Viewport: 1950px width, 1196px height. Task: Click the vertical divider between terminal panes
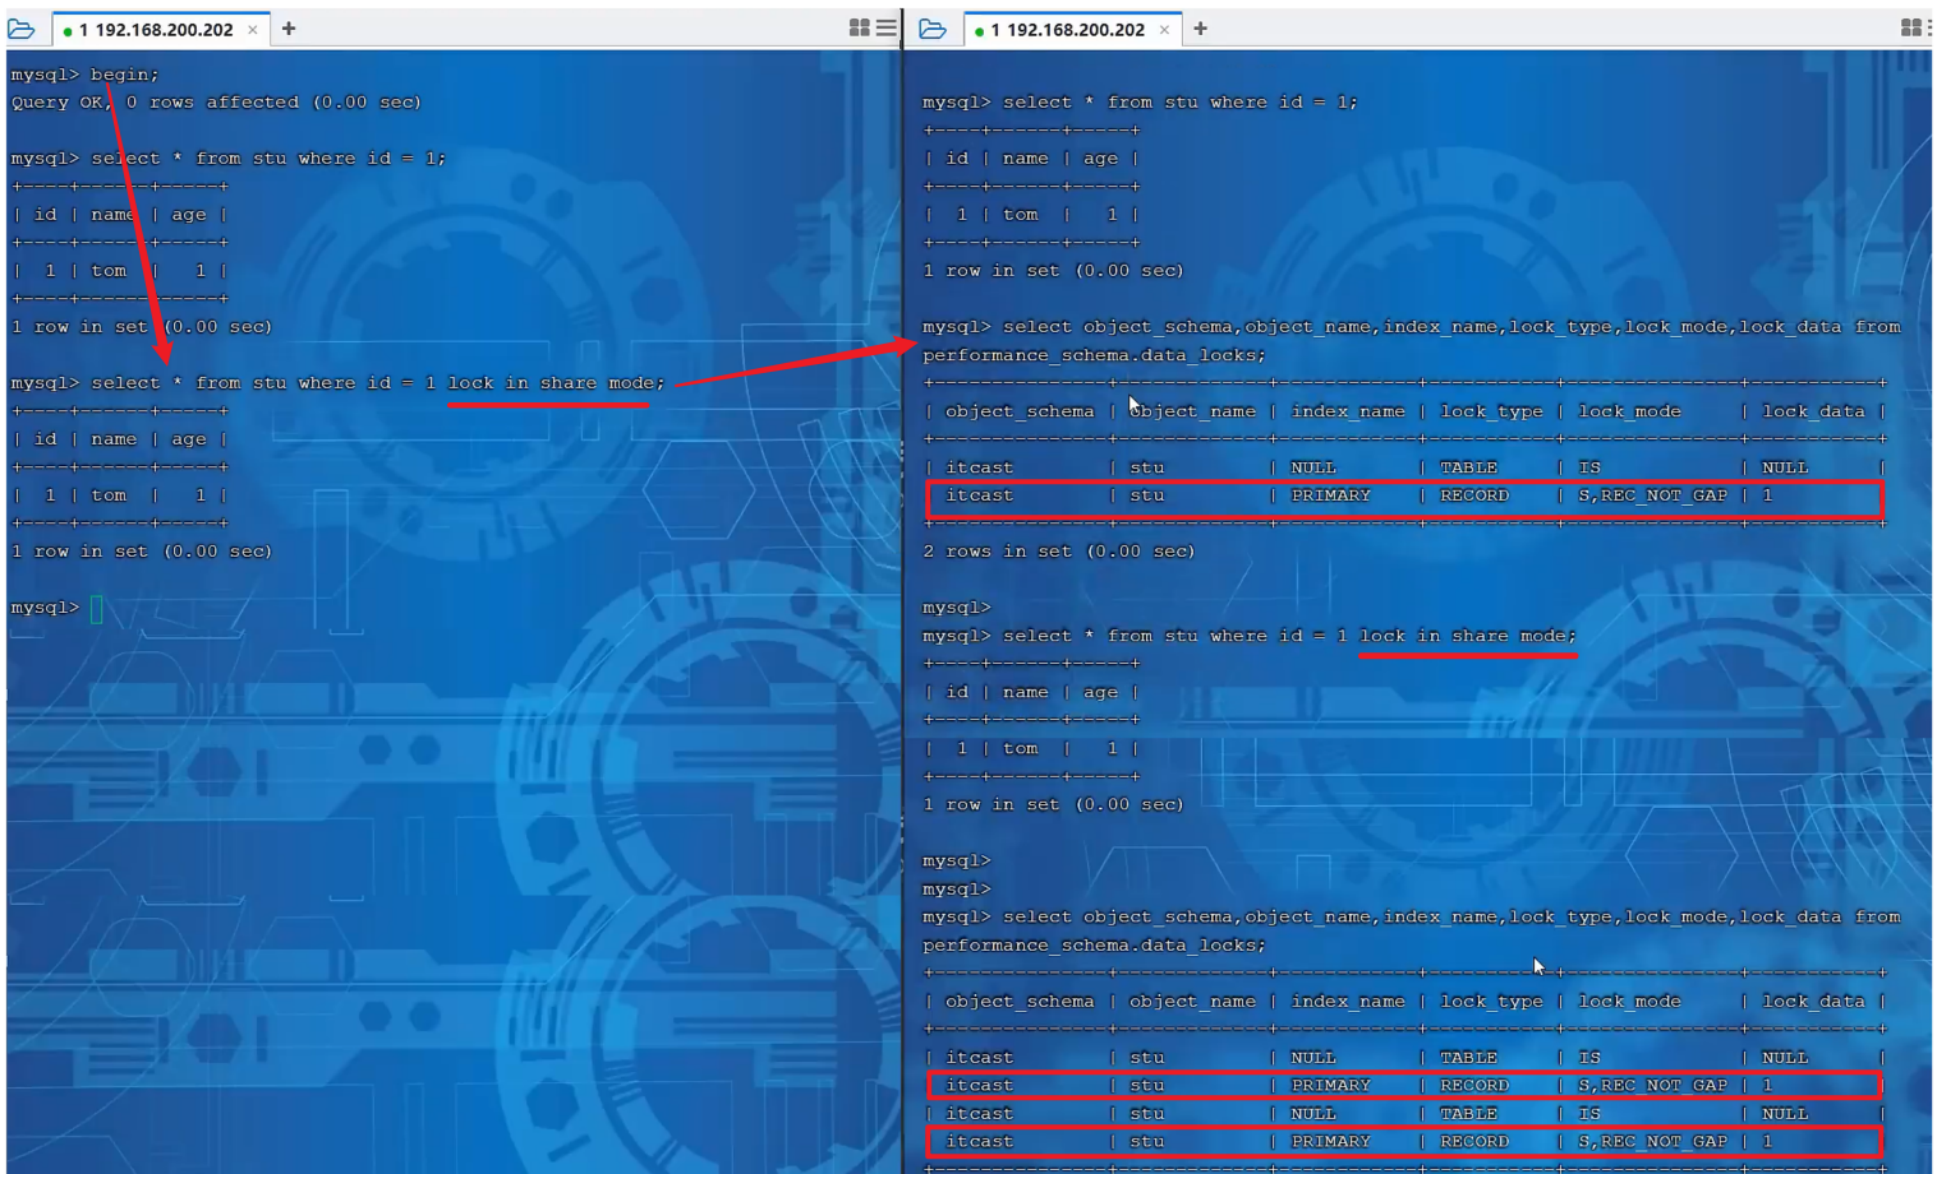(902, 600)
